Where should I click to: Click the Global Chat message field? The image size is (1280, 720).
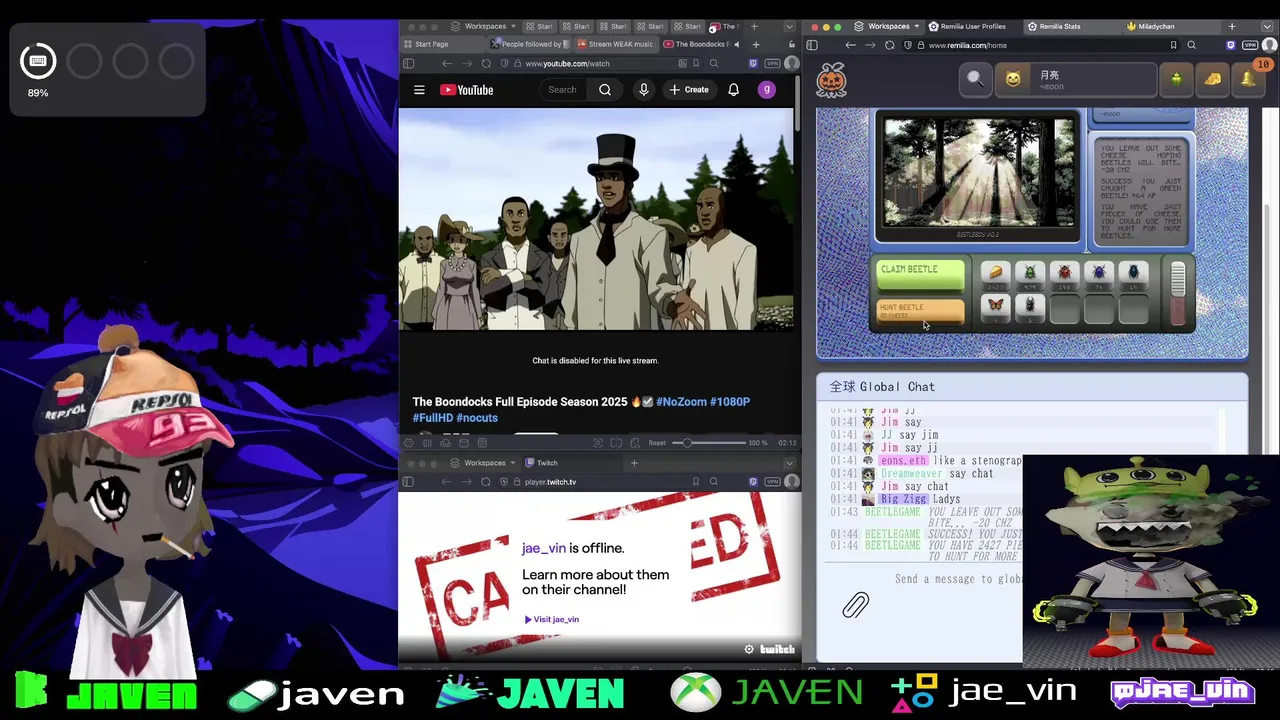click(x=957, y=579)
